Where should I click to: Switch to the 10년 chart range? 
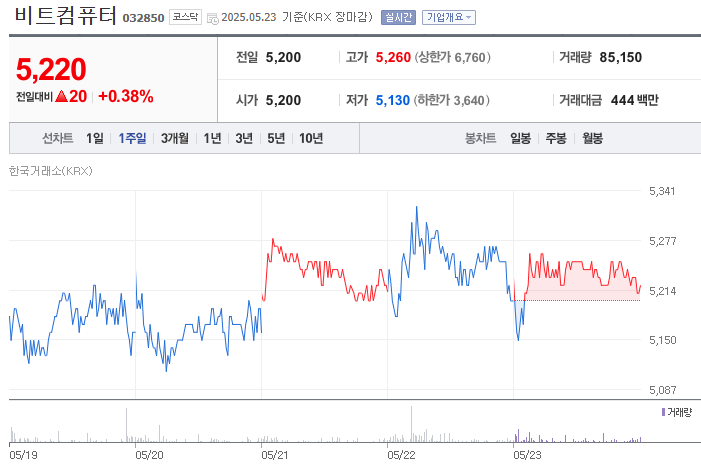pos(311,138)
